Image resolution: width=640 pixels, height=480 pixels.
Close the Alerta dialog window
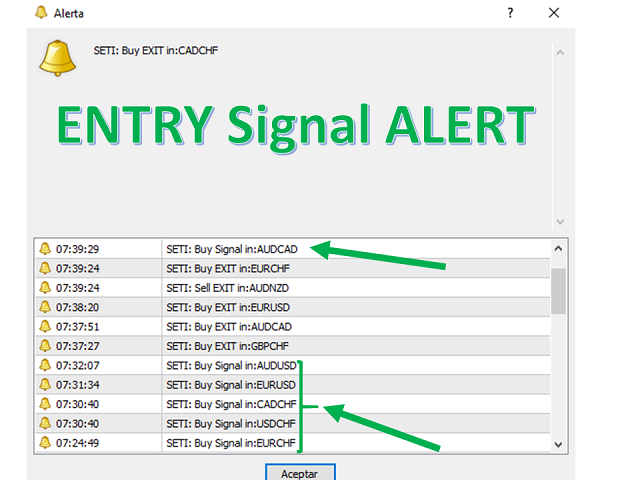pyautogui.click(x=554, y=13)
